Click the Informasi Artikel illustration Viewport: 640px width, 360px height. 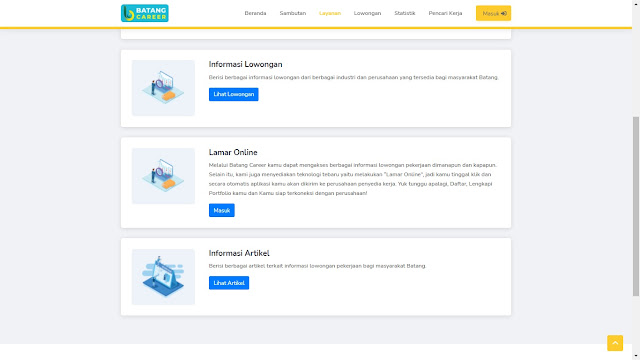(163, 277)
